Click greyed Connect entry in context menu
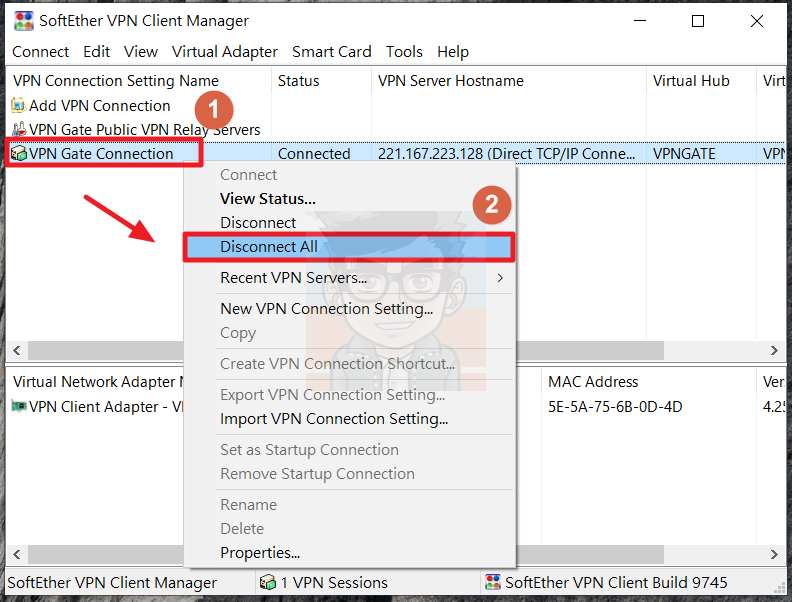792x602 pixels. [x=350, y=175]
